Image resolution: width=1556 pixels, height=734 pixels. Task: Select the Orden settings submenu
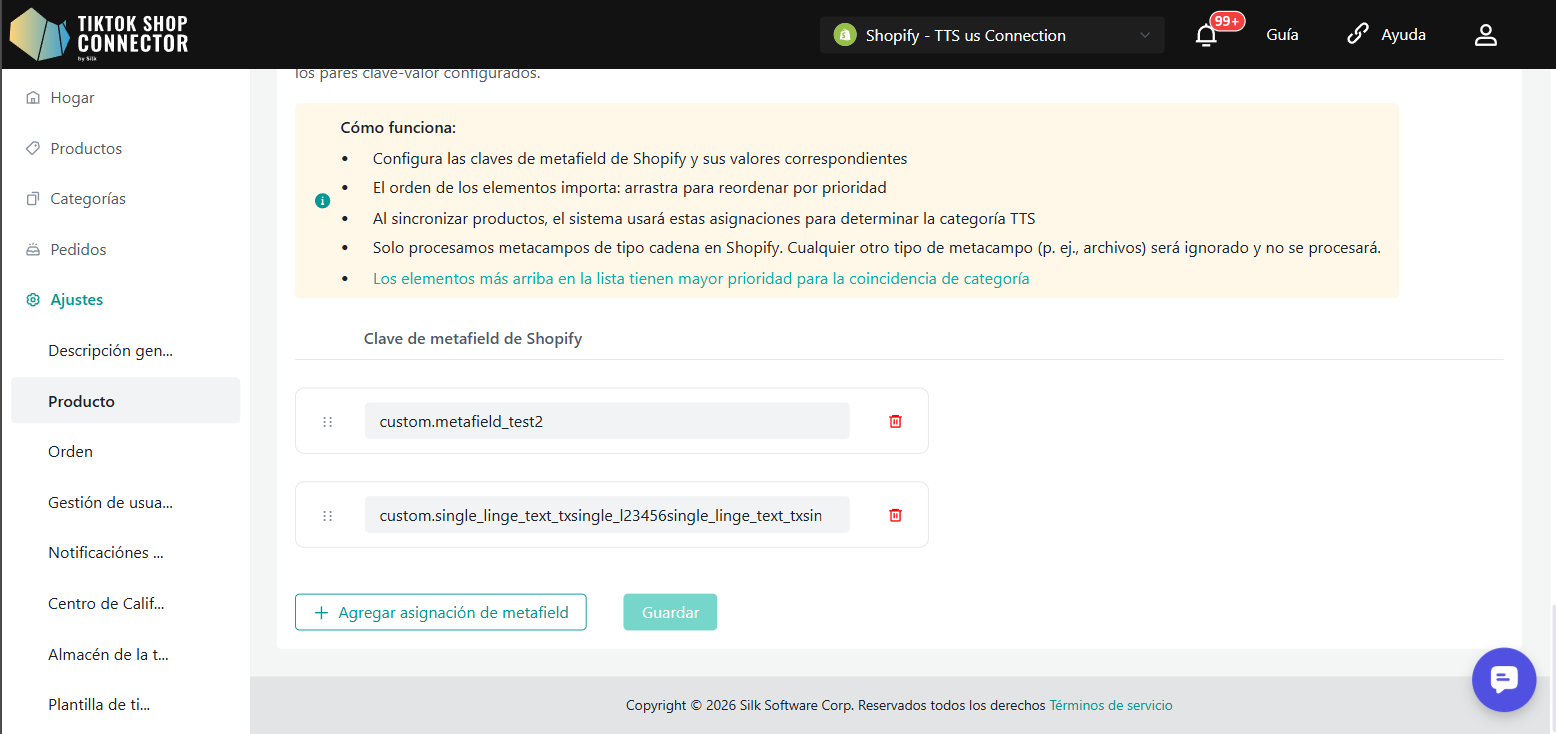click(x=70, y=452)
